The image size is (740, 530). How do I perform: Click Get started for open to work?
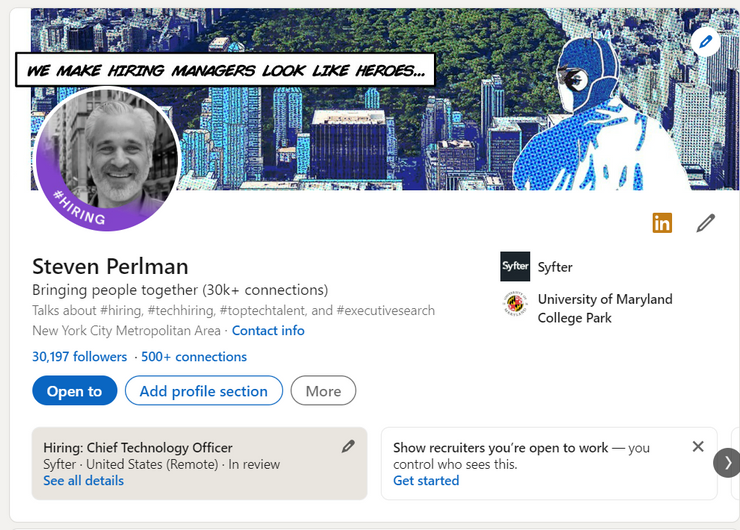point(426,481)
